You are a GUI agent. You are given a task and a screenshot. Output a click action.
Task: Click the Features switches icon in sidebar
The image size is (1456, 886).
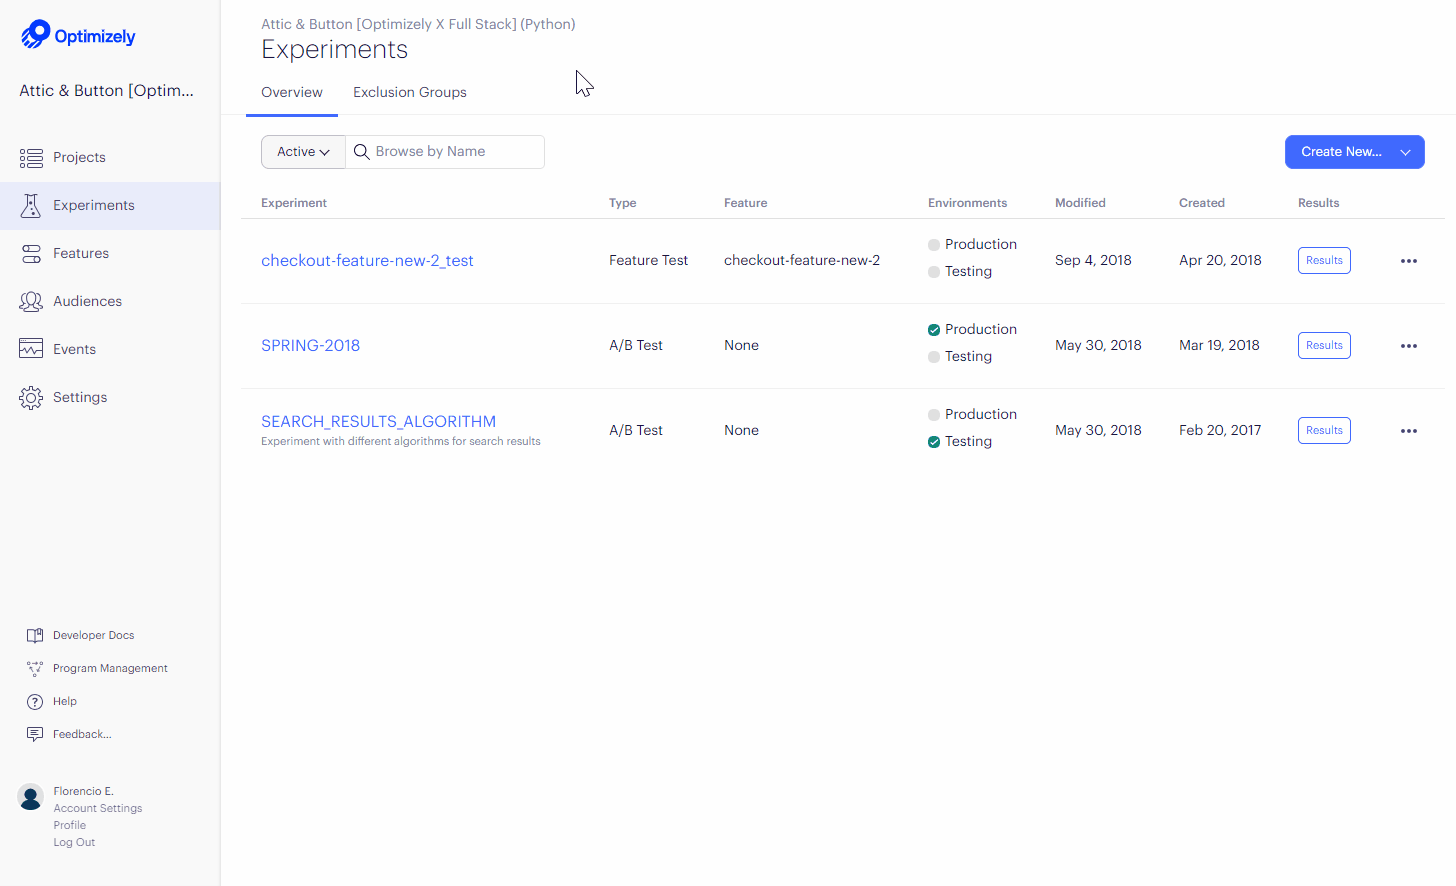(30, 253)
